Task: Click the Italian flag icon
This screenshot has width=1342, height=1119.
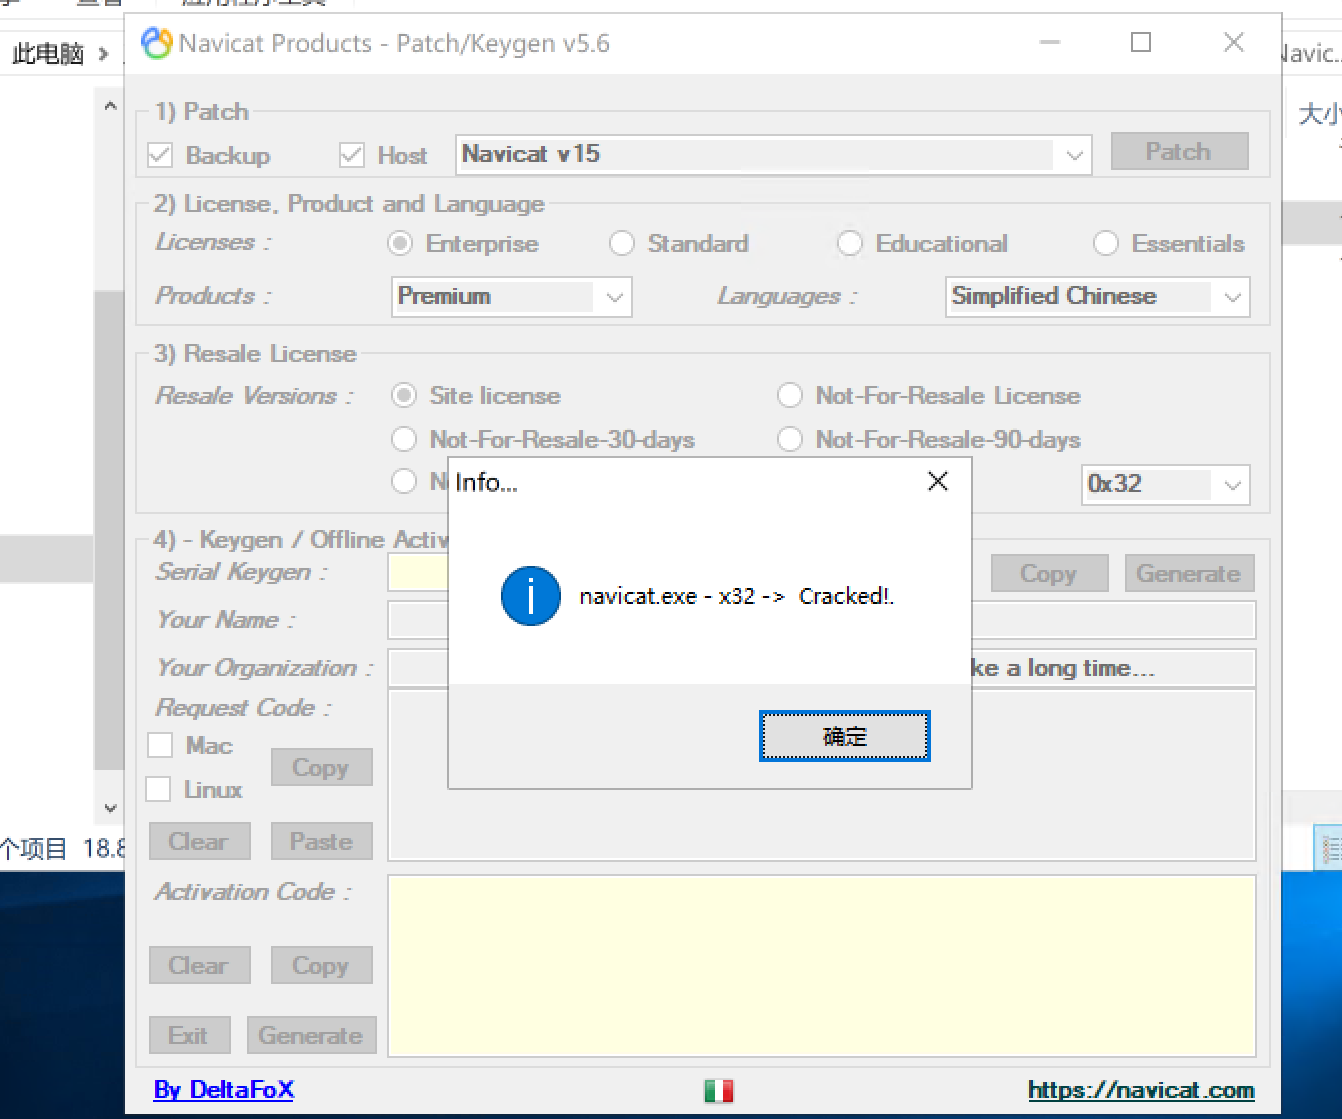Action: click(718, 1090)
